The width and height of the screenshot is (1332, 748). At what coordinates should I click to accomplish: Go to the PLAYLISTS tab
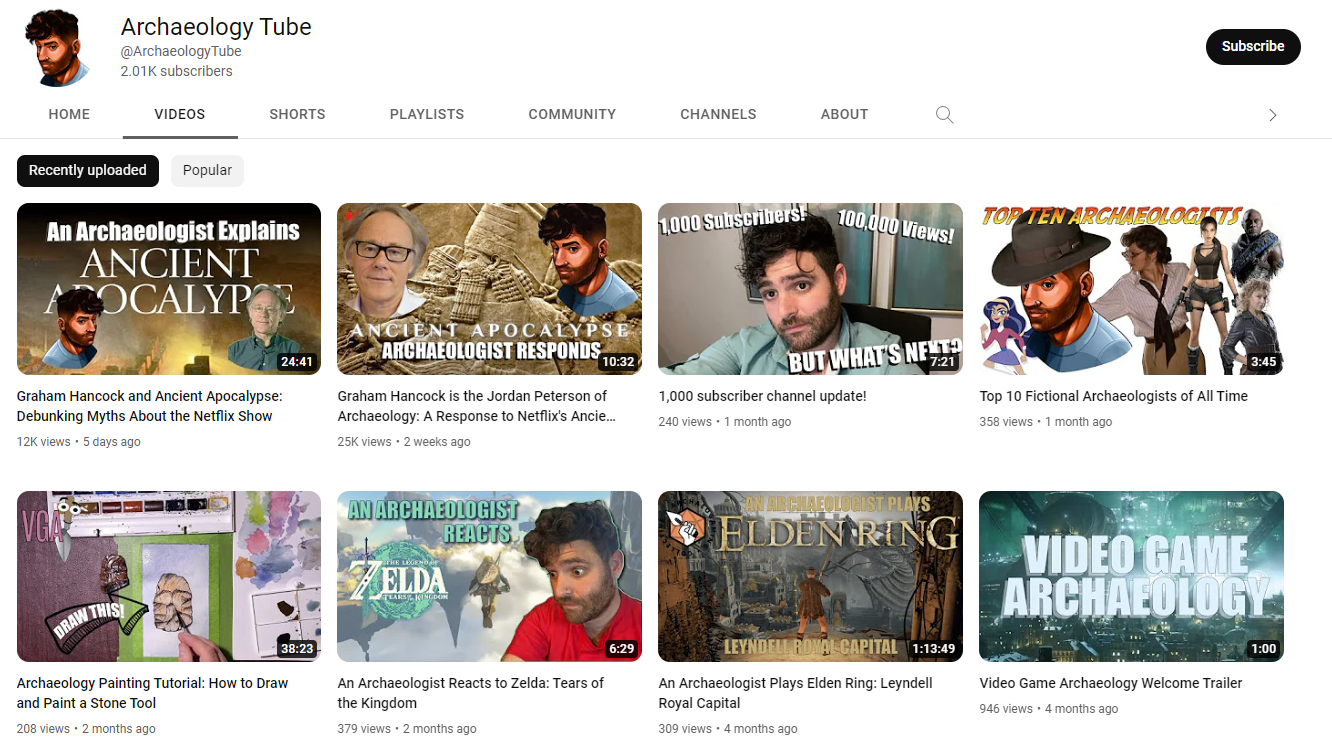427,114
